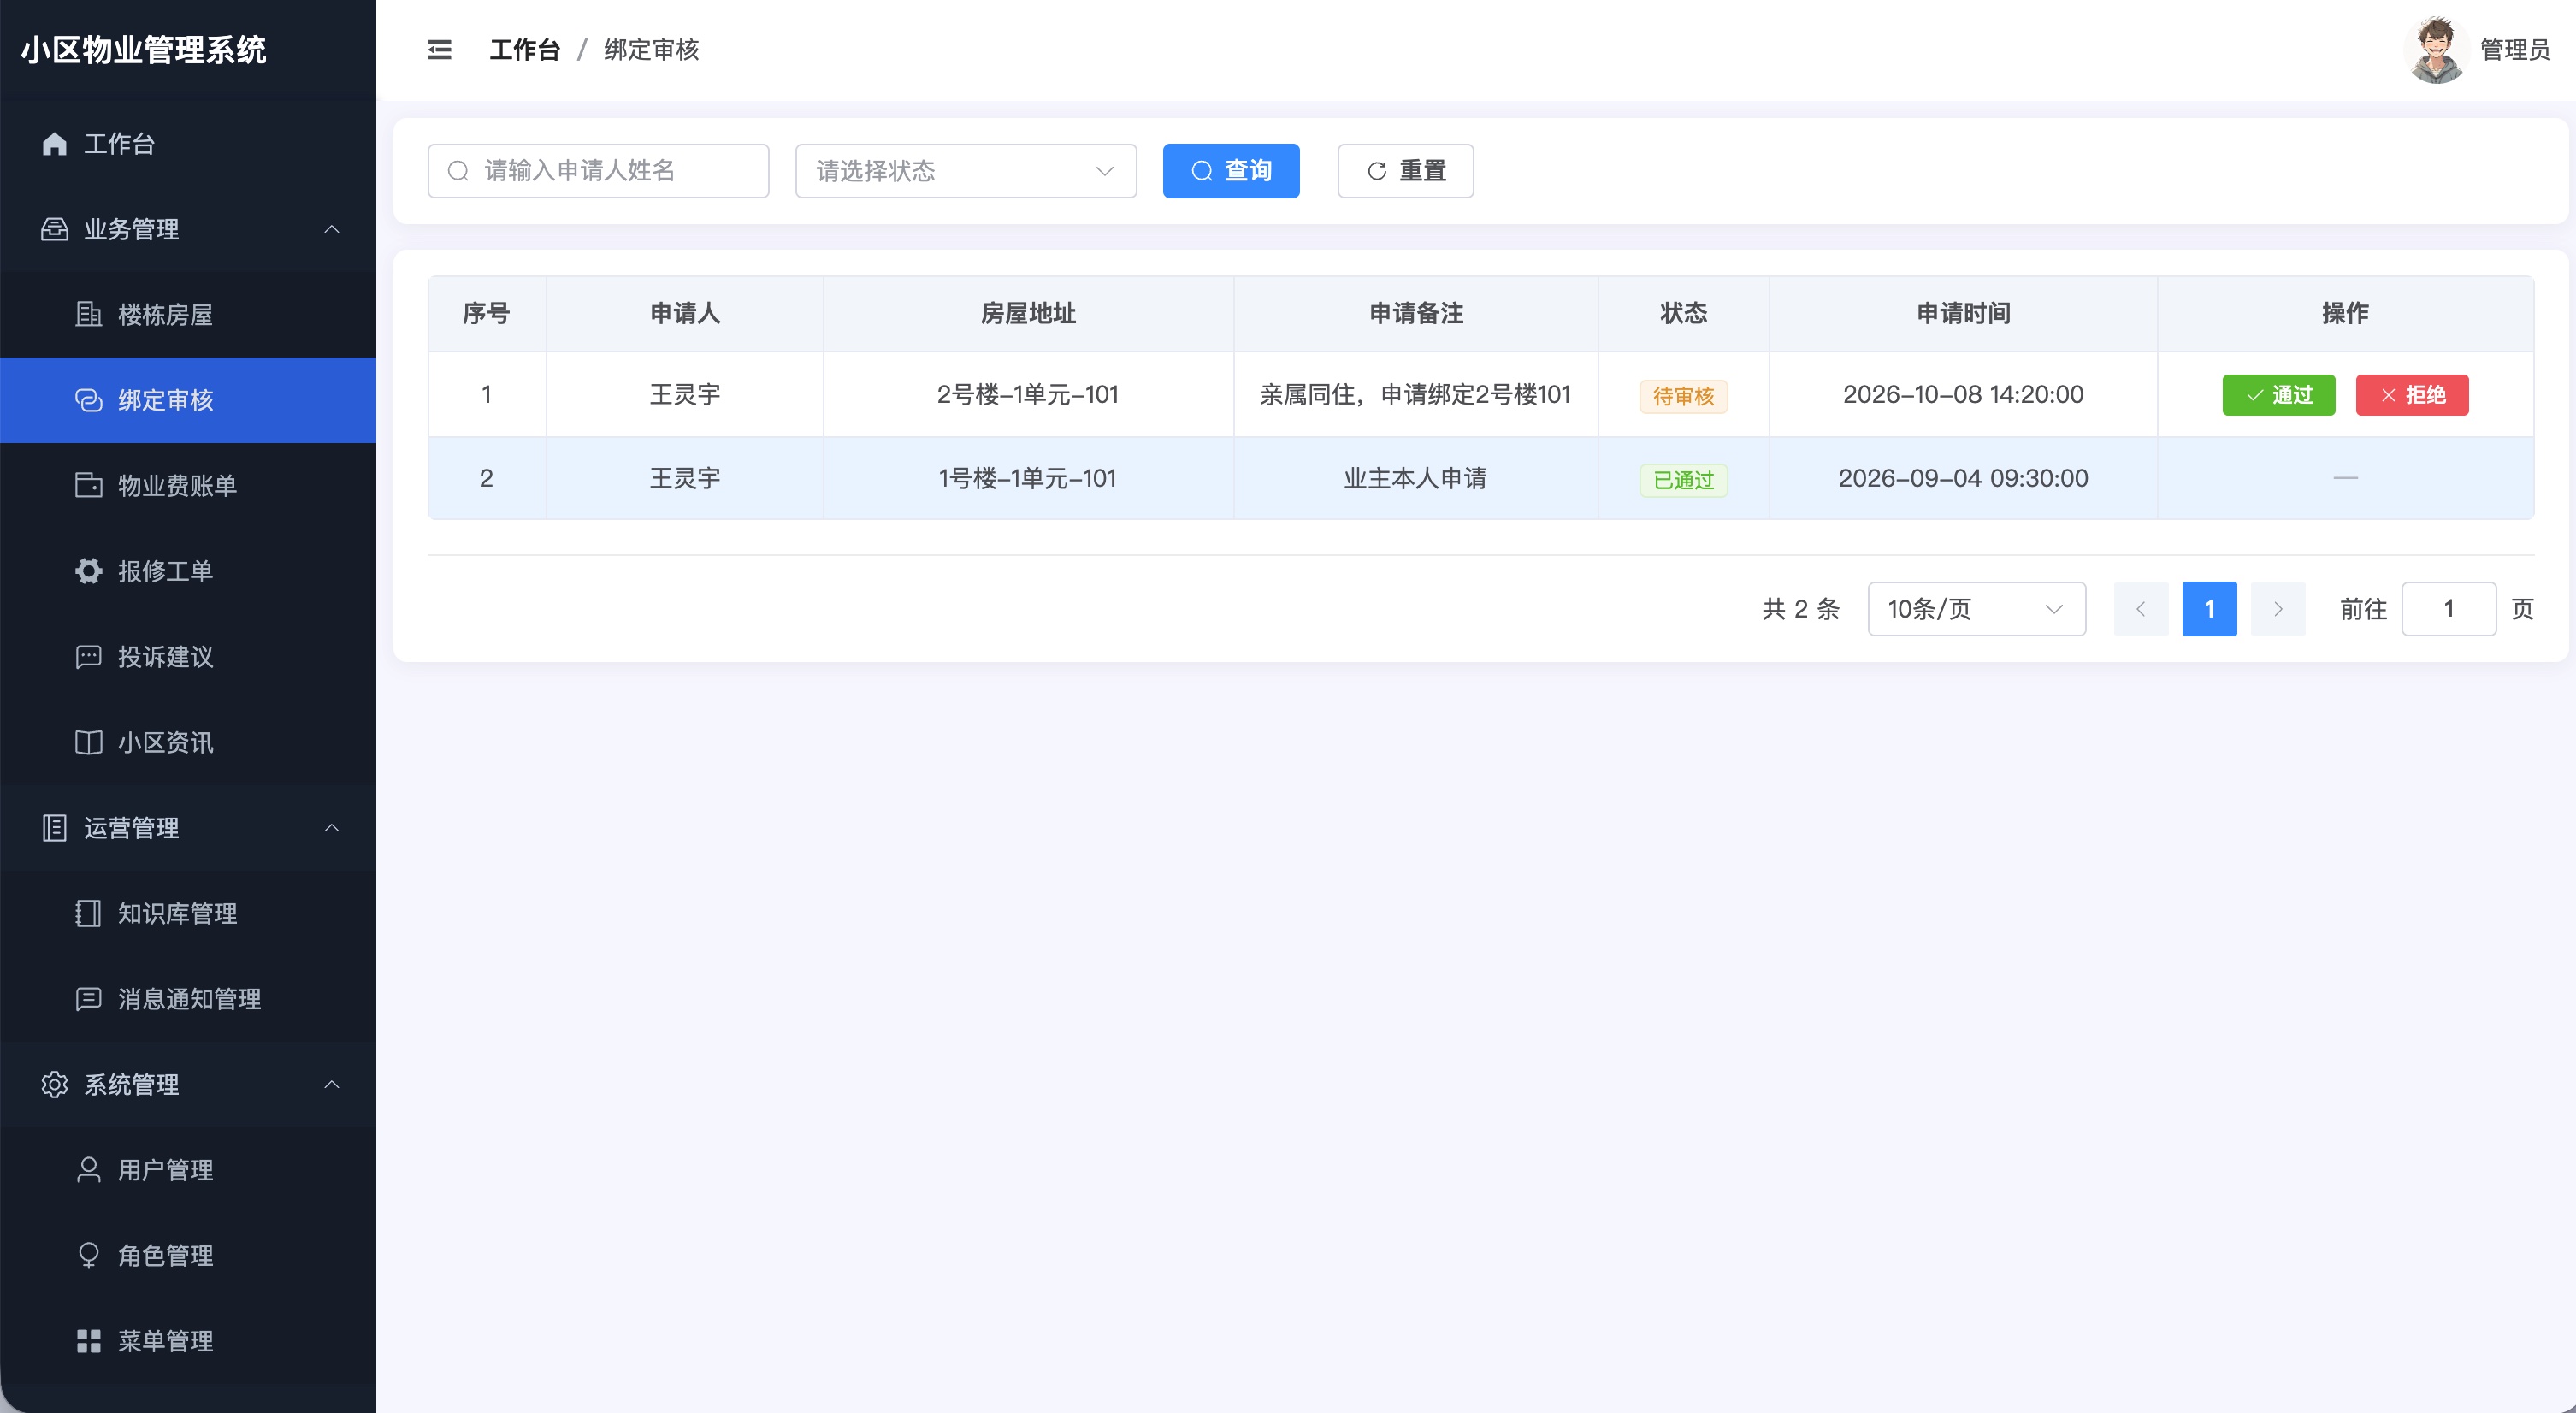Screen dimensions: 2576x1413
Task: Click the gear icon beside 报修工单
Action: [89, 571]
